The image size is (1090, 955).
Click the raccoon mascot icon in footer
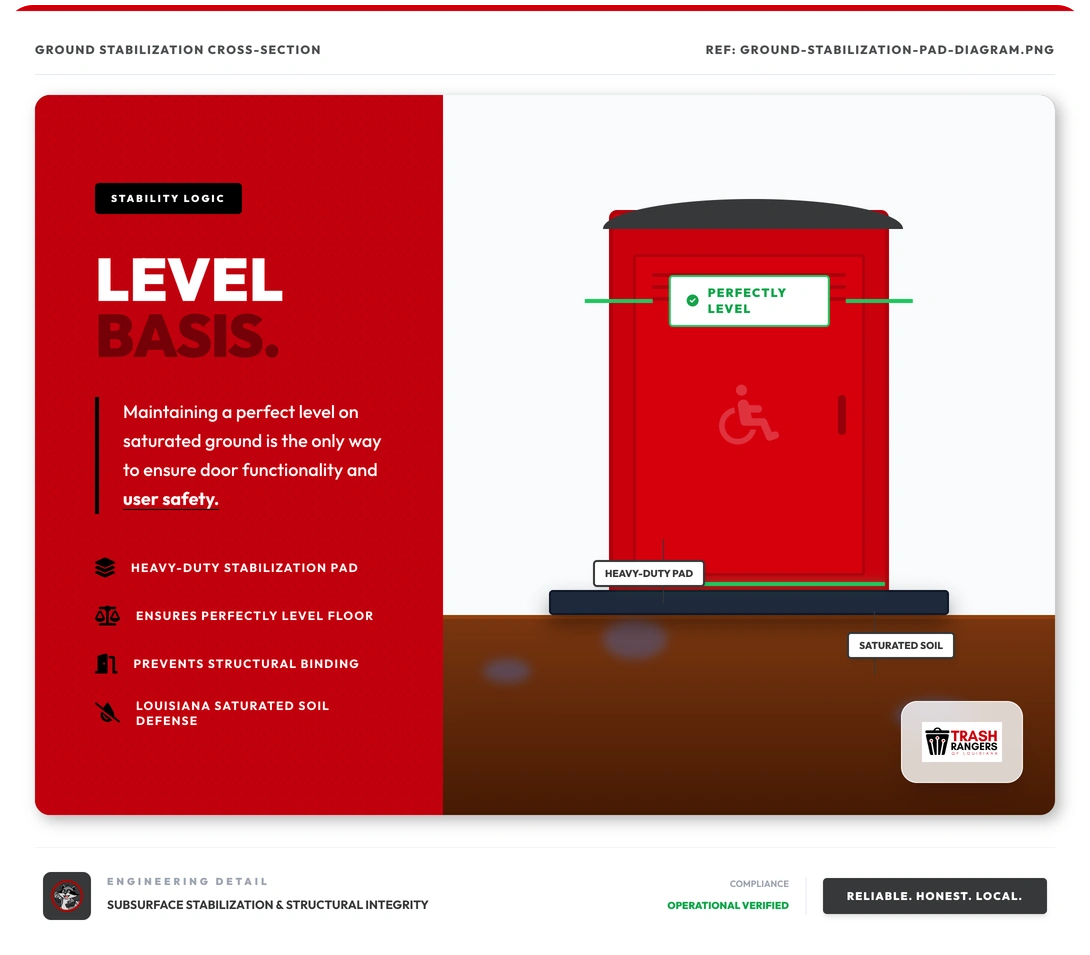tap(67, 896)
